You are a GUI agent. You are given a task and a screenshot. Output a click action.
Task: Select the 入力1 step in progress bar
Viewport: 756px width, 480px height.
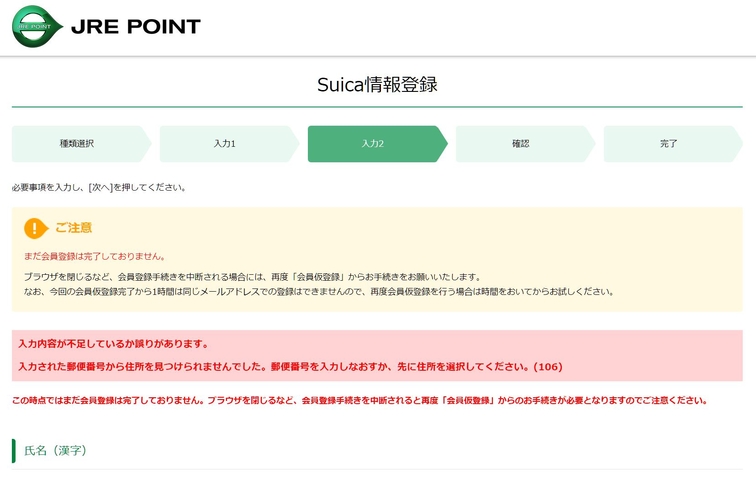pos(230,144)
